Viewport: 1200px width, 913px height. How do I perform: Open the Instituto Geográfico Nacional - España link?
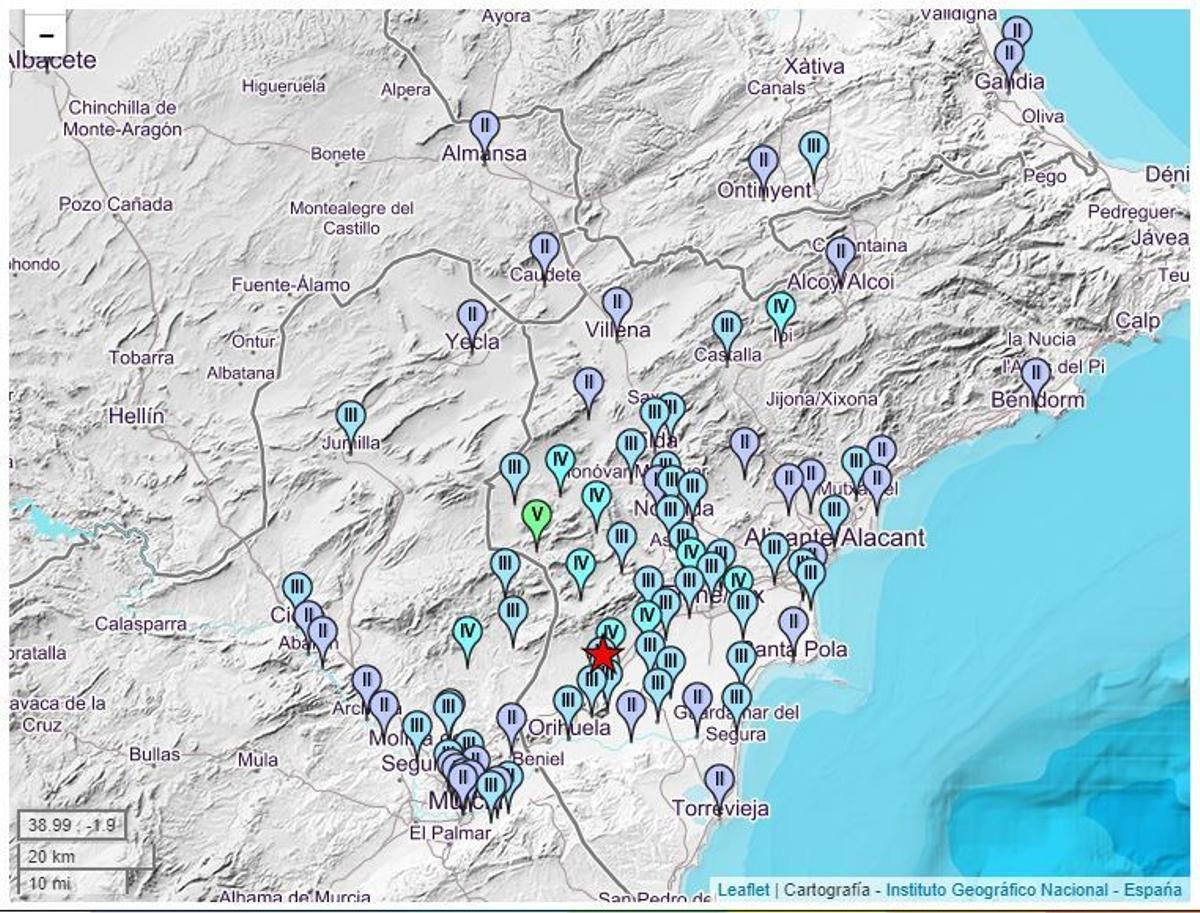click(1034, 889)
